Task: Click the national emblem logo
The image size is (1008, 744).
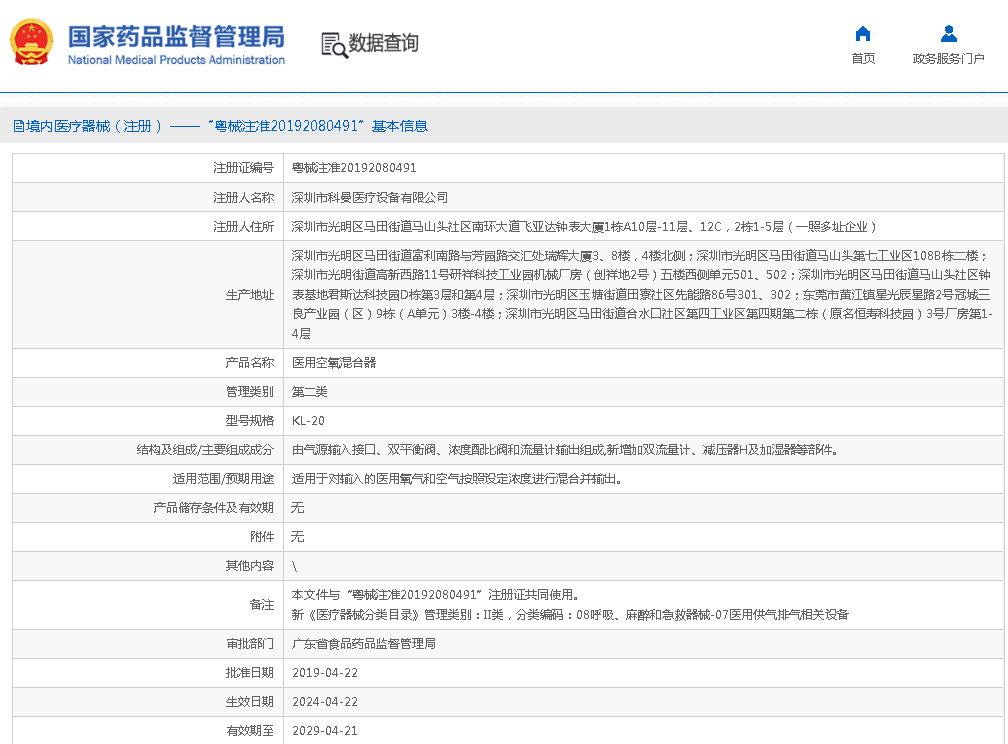Action: pyautogui.click(x=32, y=43)
